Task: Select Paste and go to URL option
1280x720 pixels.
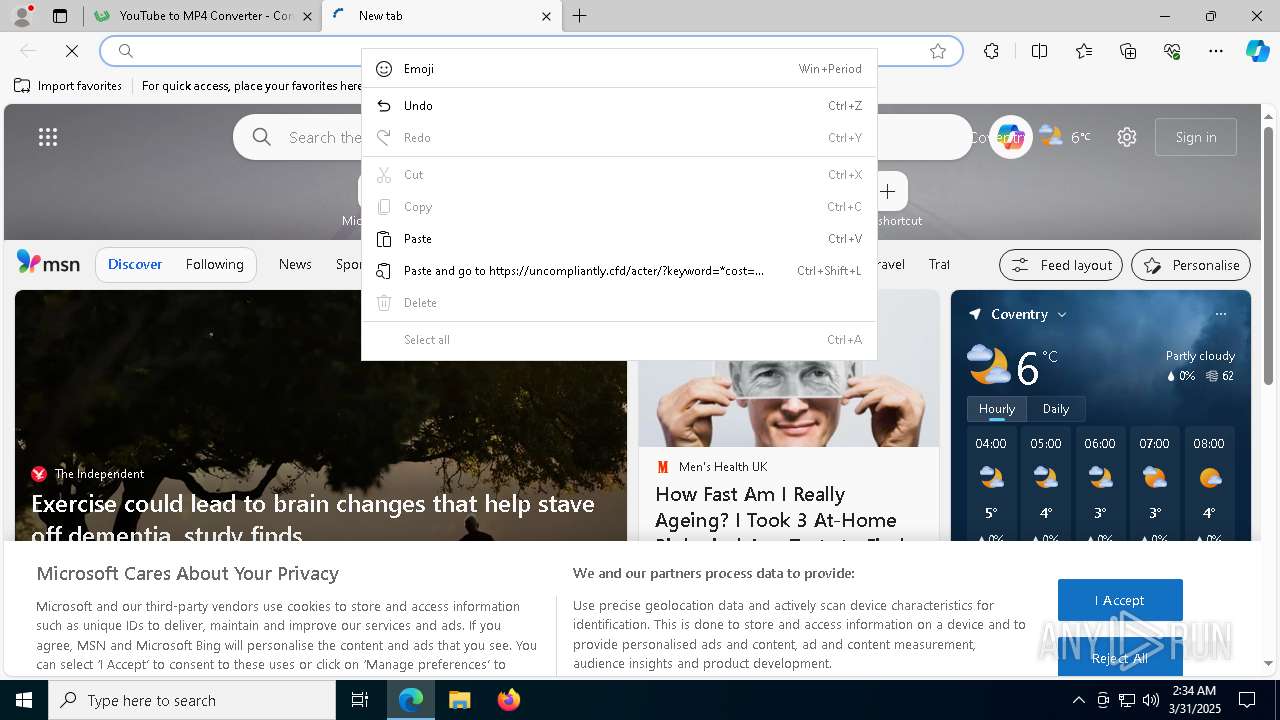Action: tap(619, 271)
